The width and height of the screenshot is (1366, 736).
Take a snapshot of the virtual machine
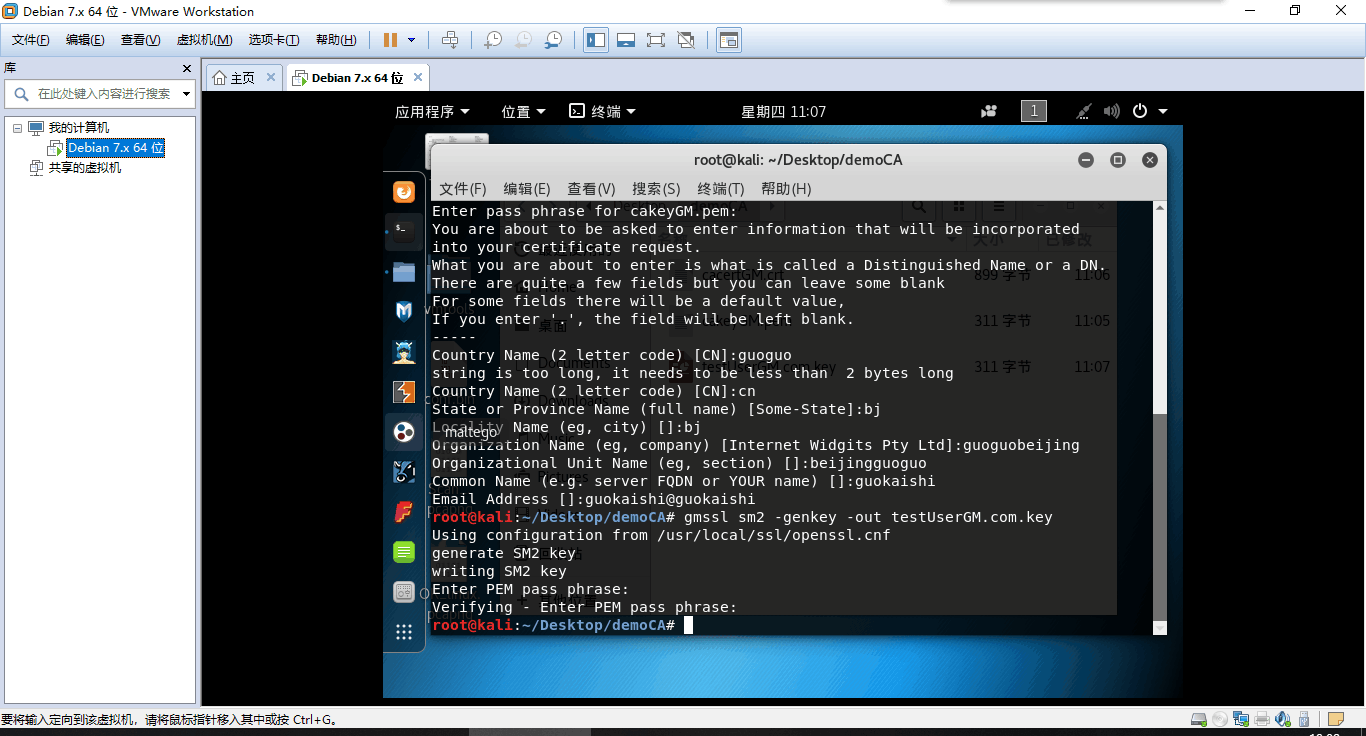tap(493, 40)
